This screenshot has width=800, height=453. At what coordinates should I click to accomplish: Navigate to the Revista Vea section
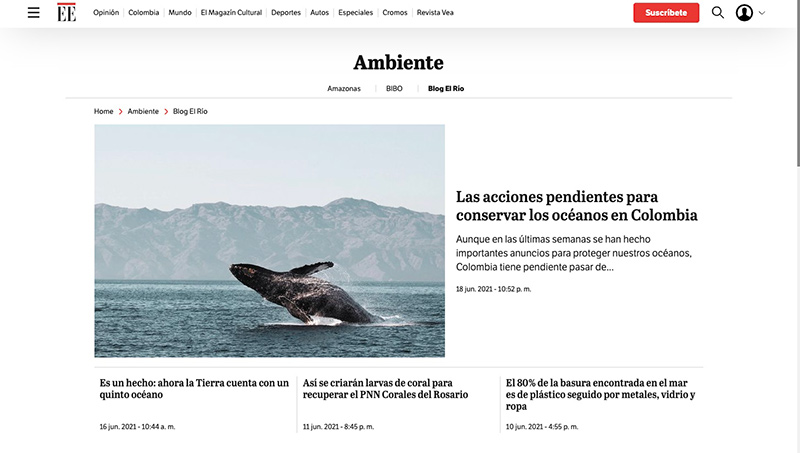(436, 13)
